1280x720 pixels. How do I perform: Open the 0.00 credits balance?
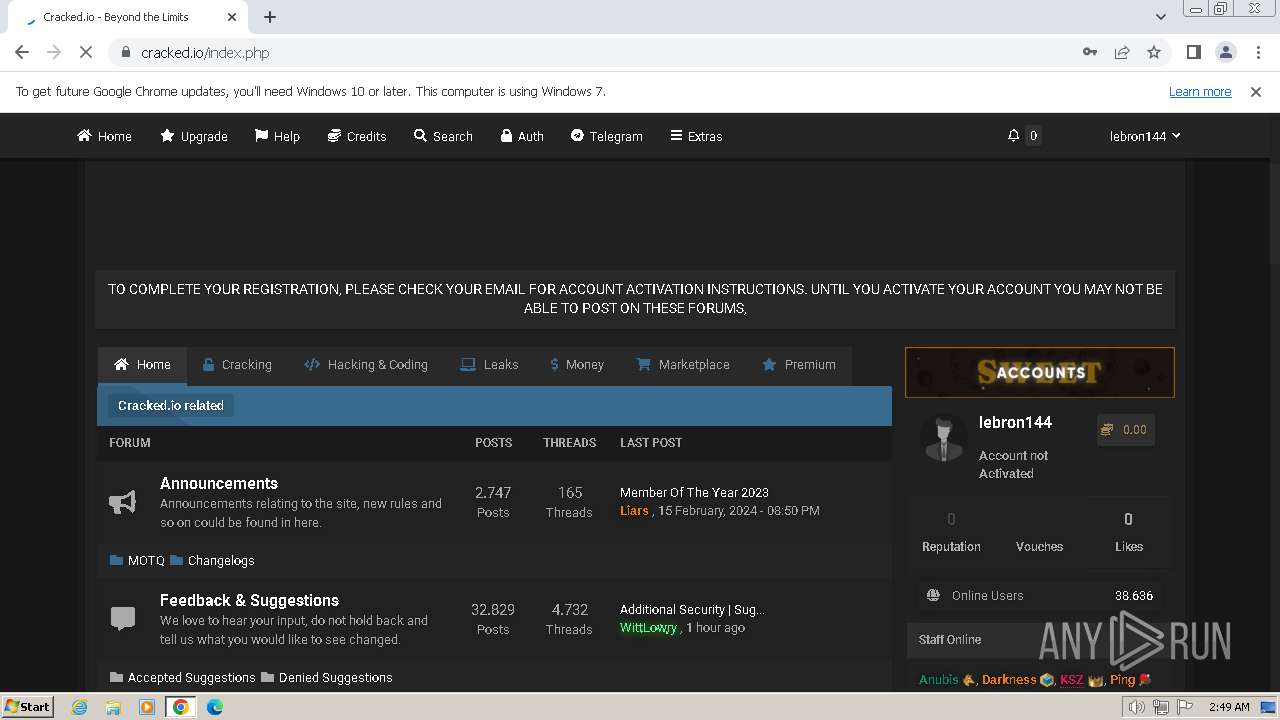pos(1126,429)
